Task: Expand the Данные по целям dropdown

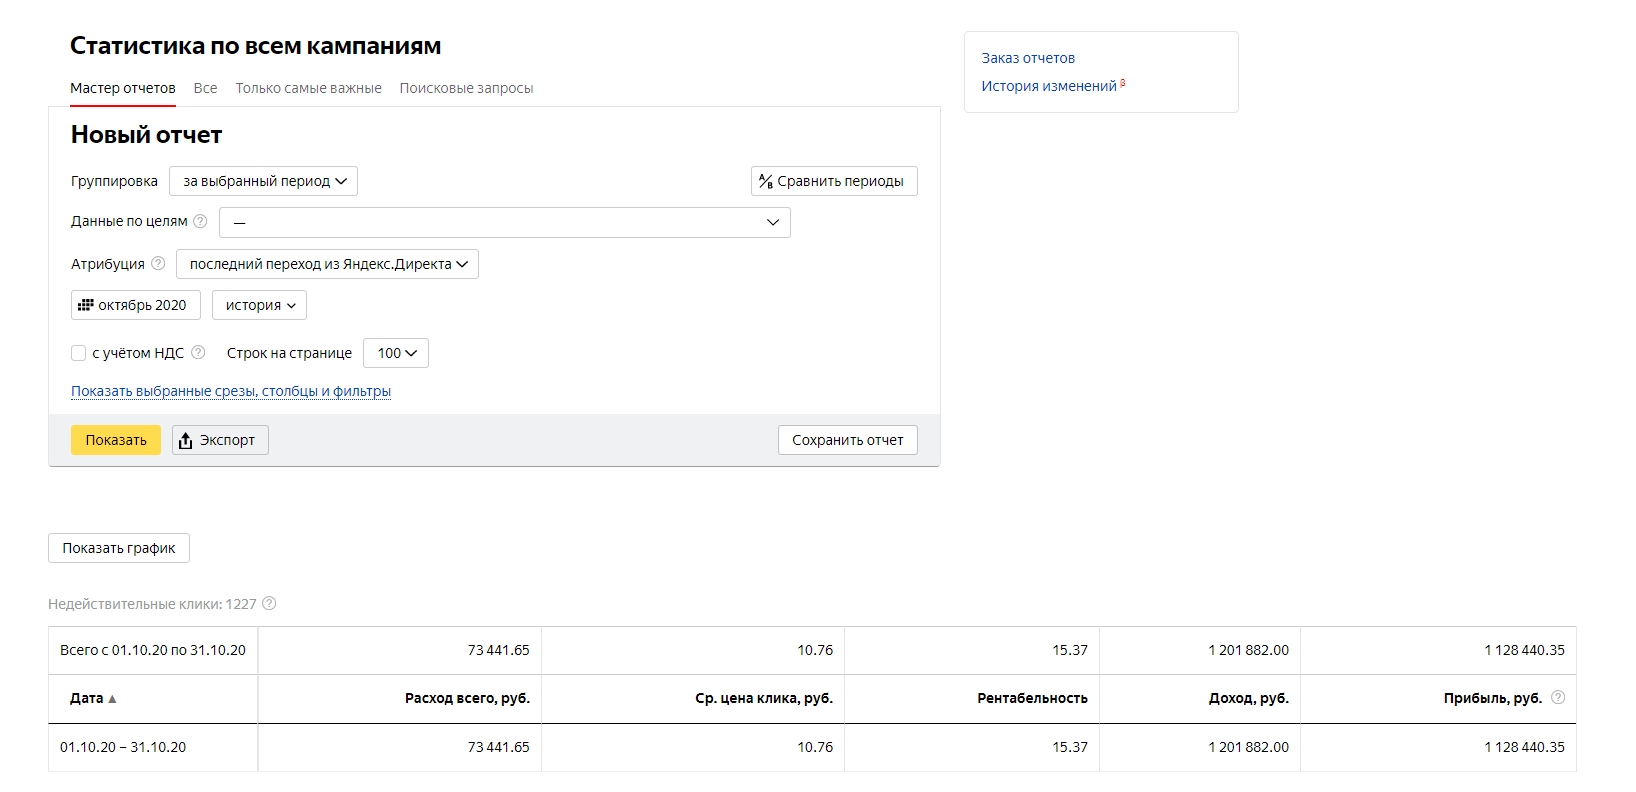Action: pos(505,222)
